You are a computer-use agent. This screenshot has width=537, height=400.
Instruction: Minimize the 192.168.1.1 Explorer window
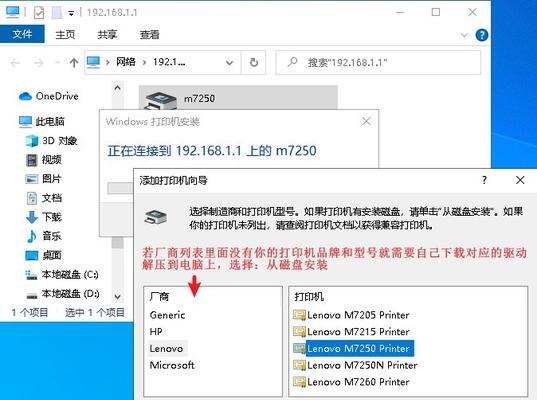400,13
